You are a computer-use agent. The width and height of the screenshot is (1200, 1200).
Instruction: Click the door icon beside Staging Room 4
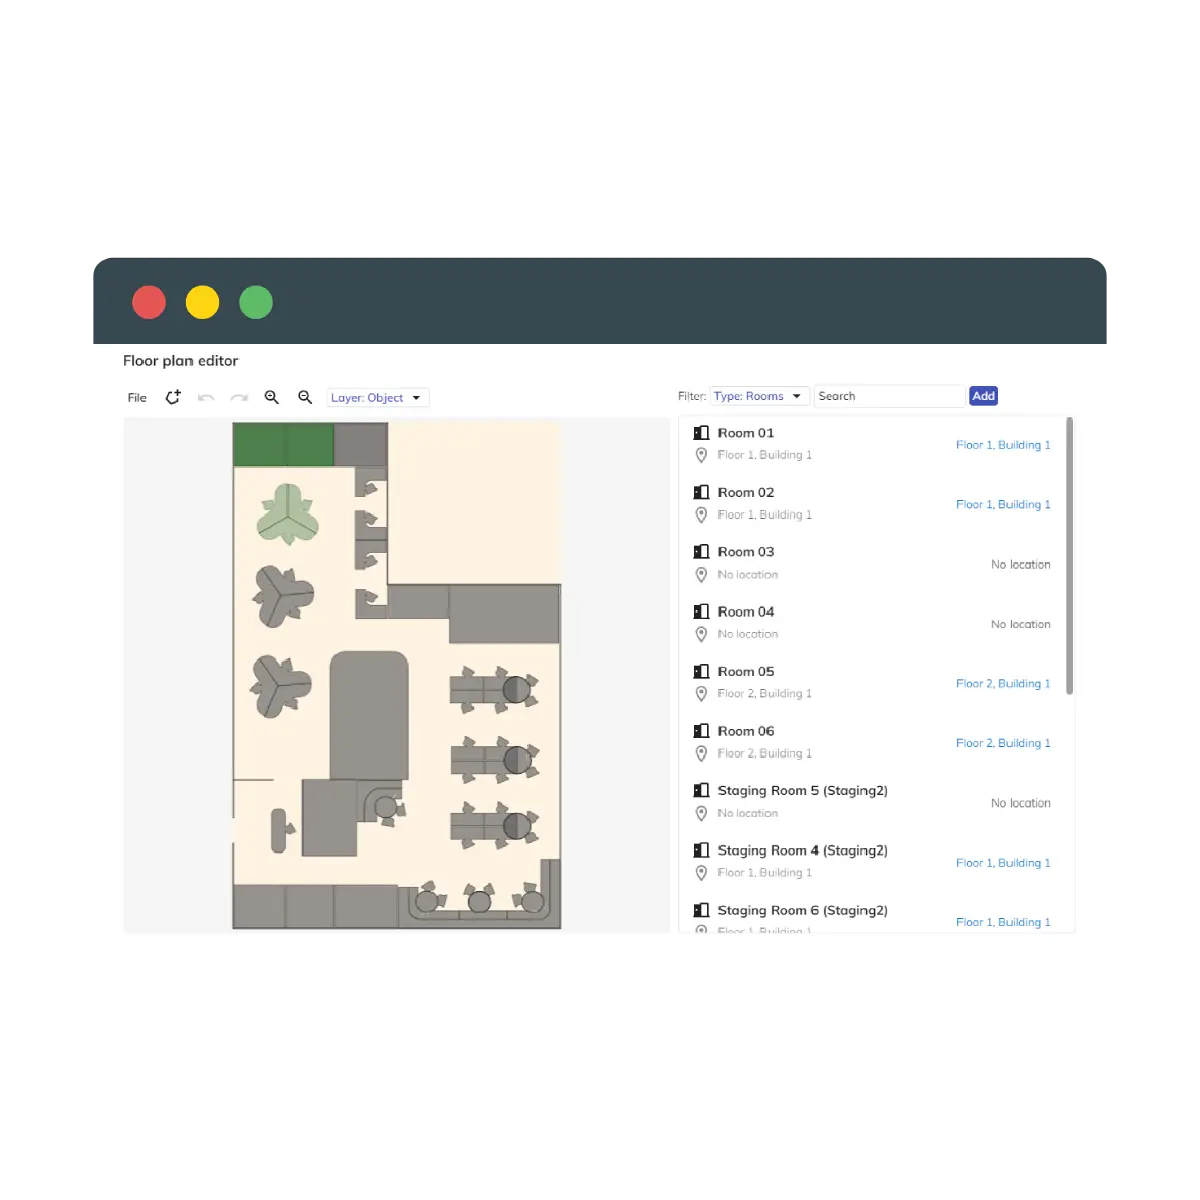701,851
